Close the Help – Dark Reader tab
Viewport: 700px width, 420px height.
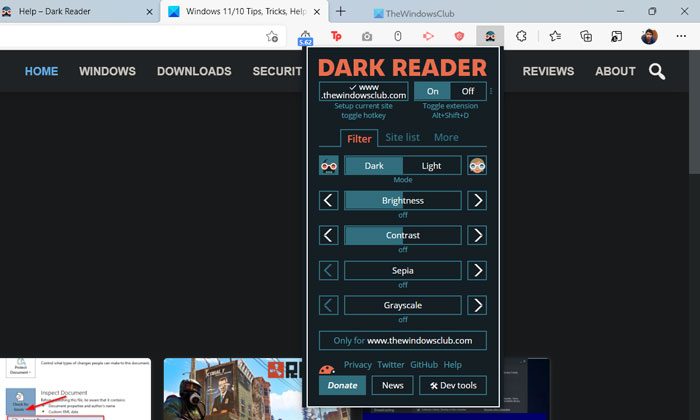pyautogui.click(x=150, y=12)
